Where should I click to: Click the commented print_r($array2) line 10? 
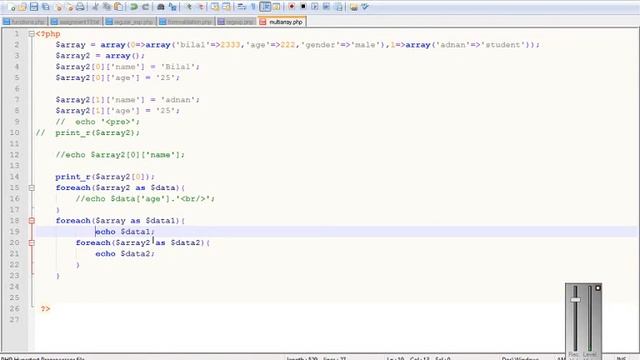point(88,133)
